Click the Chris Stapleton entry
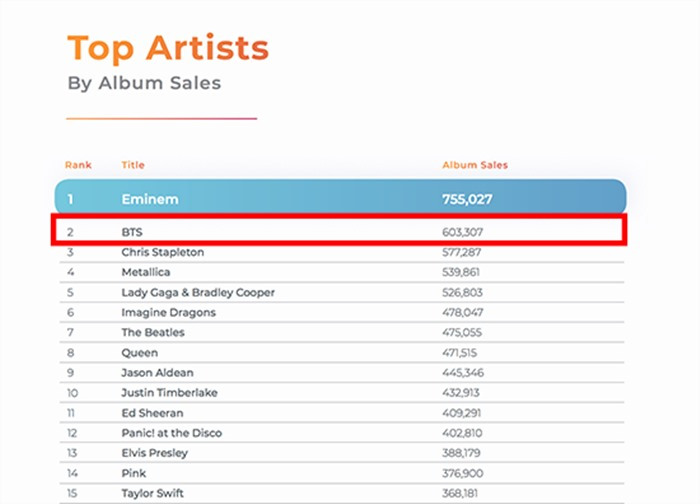The image size is (700, 504). [163, 252]
